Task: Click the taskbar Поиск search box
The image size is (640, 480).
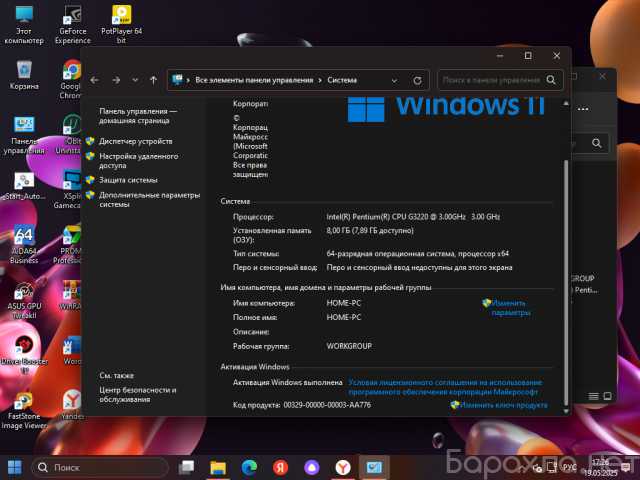Action: (x=100, y=467)
